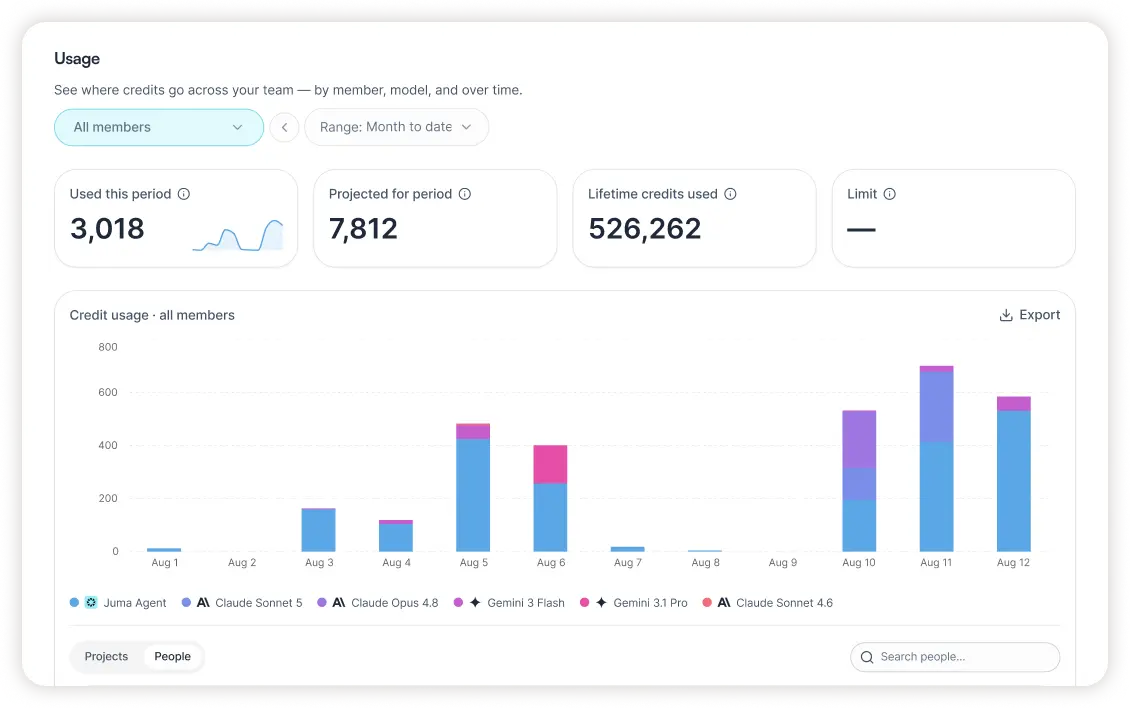The image size is (1130, 708).
Task: Toggle Claude Opus 4.8 series in legend
Action: [x=378, y=603]
